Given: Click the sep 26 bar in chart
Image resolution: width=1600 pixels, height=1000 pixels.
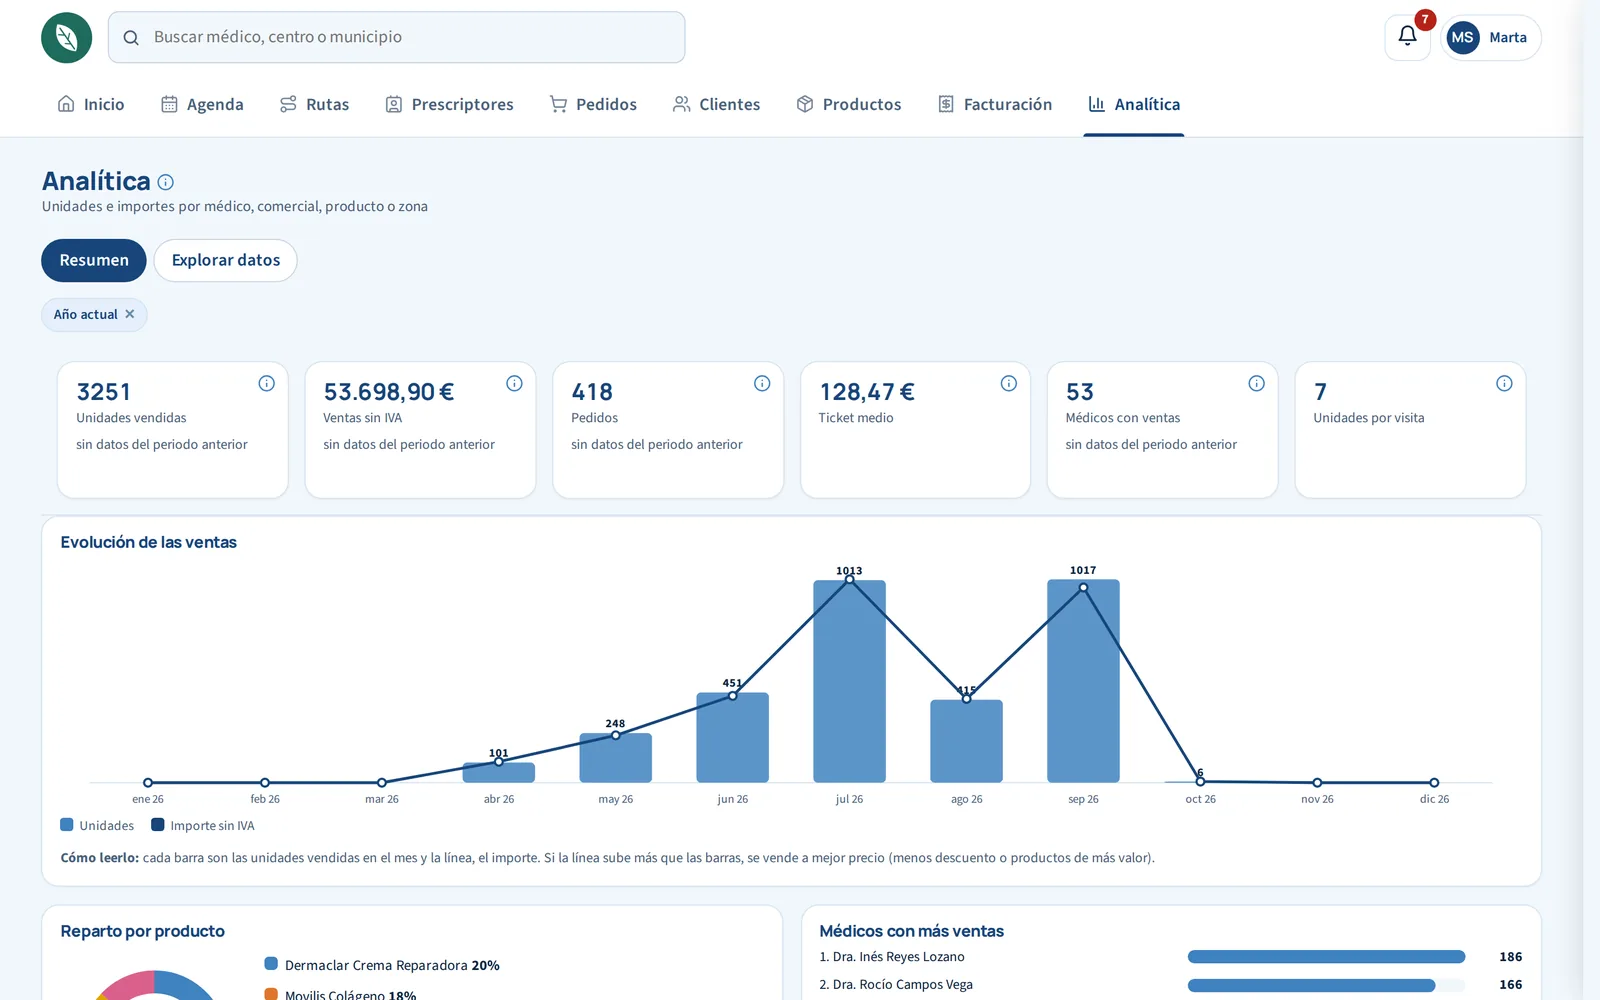Looking at the screenshot, I should pos(1083,681).
